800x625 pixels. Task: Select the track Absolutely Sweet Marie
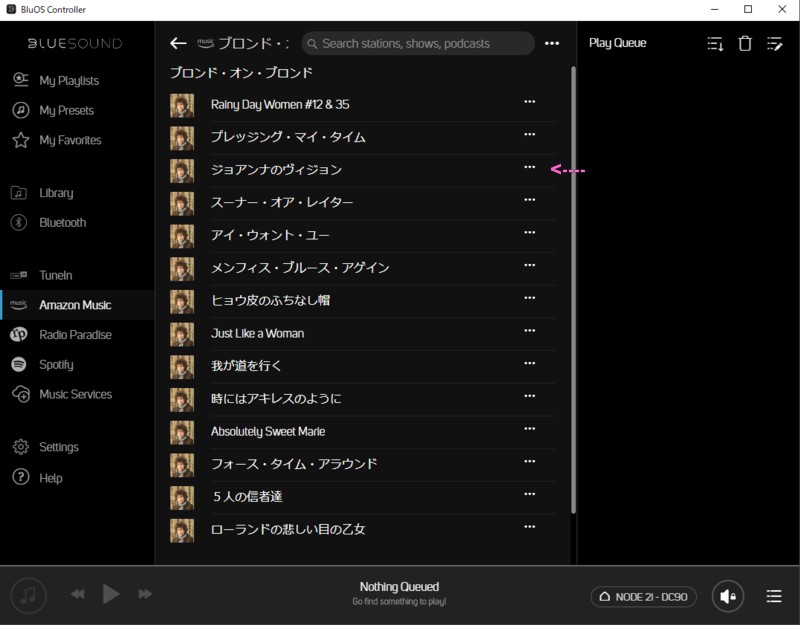268,432
